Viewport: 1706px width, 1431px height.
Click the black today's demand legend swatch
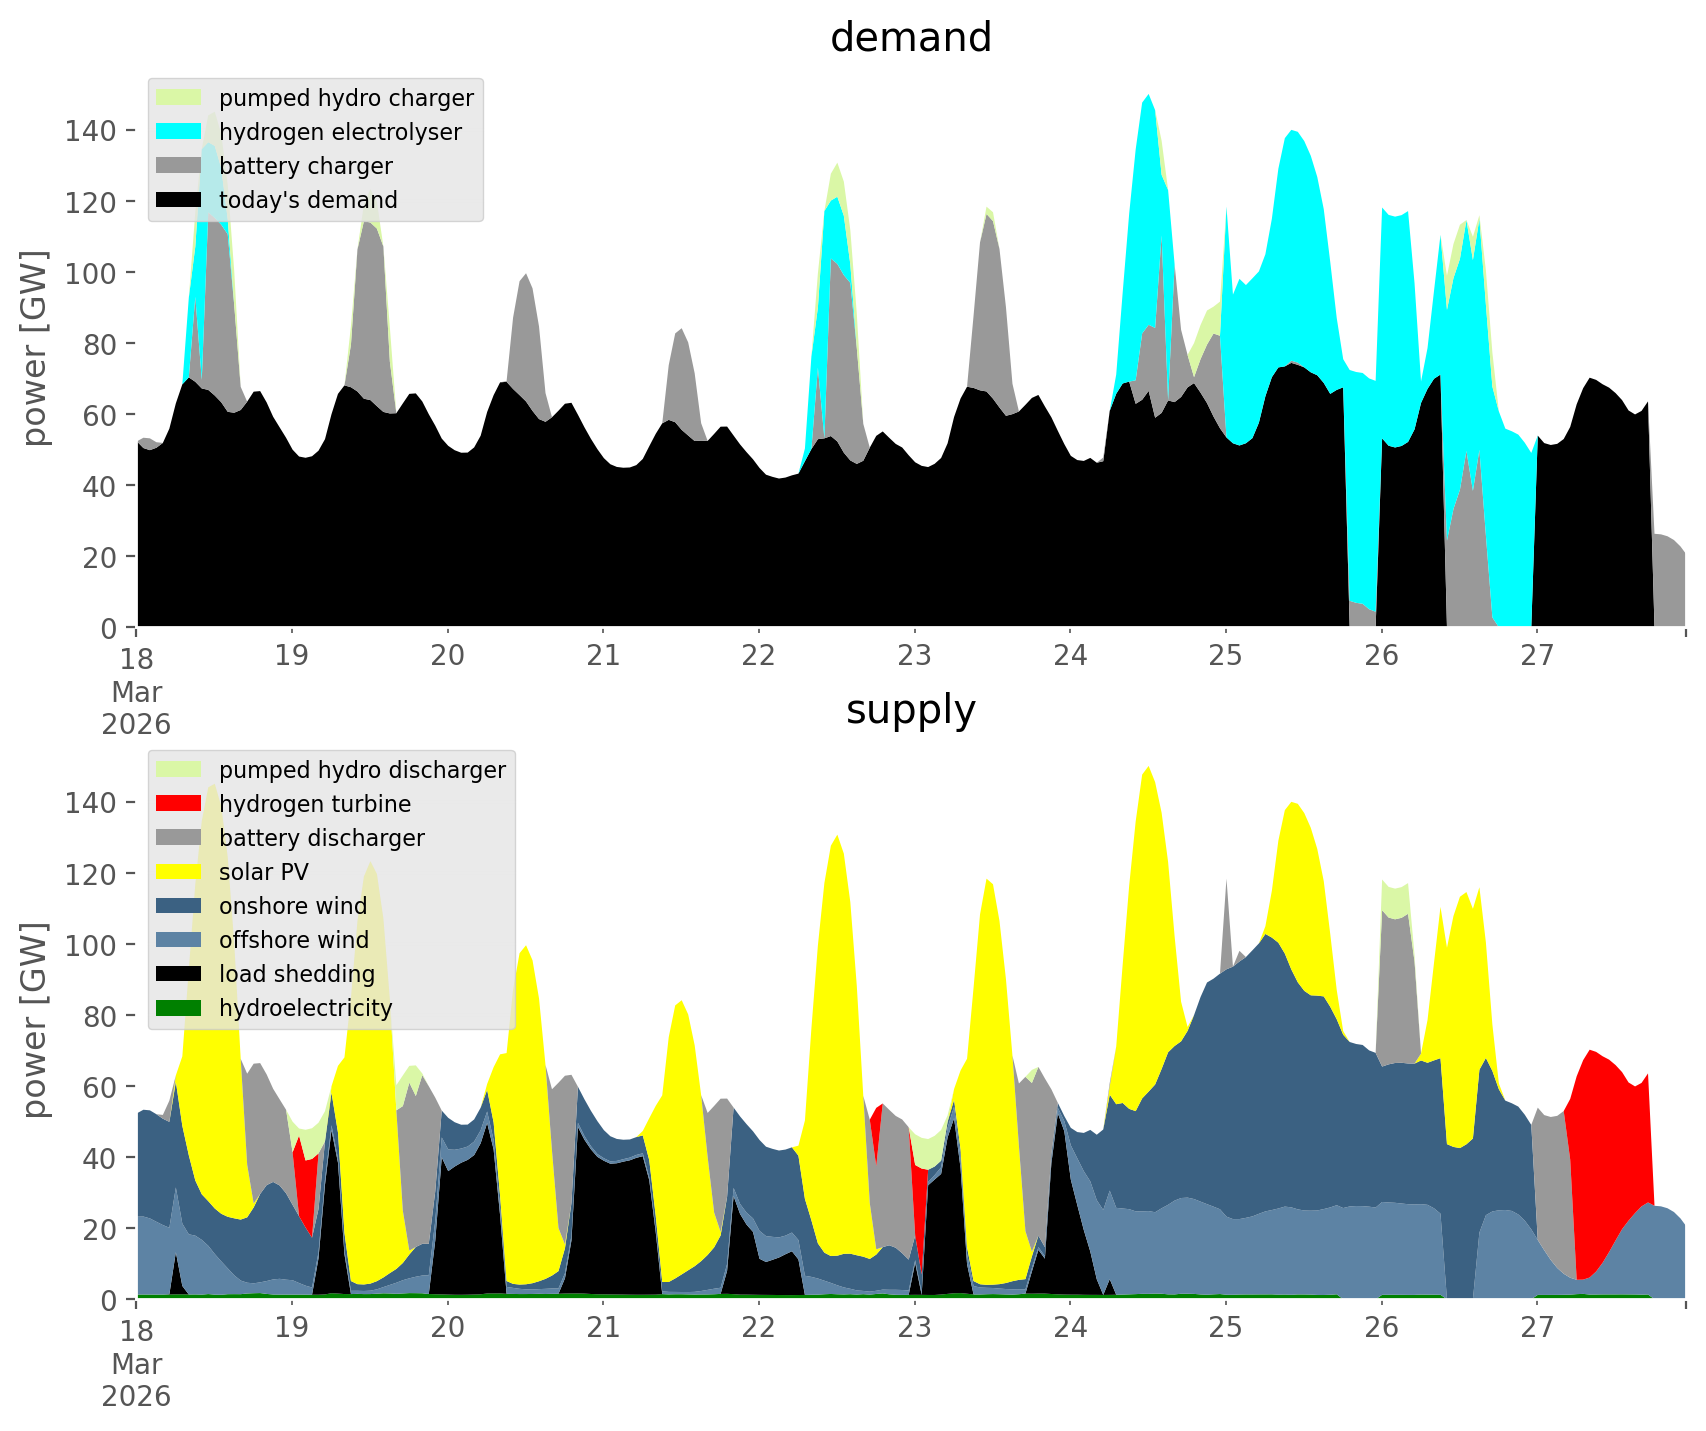click(x=179, y=200)
